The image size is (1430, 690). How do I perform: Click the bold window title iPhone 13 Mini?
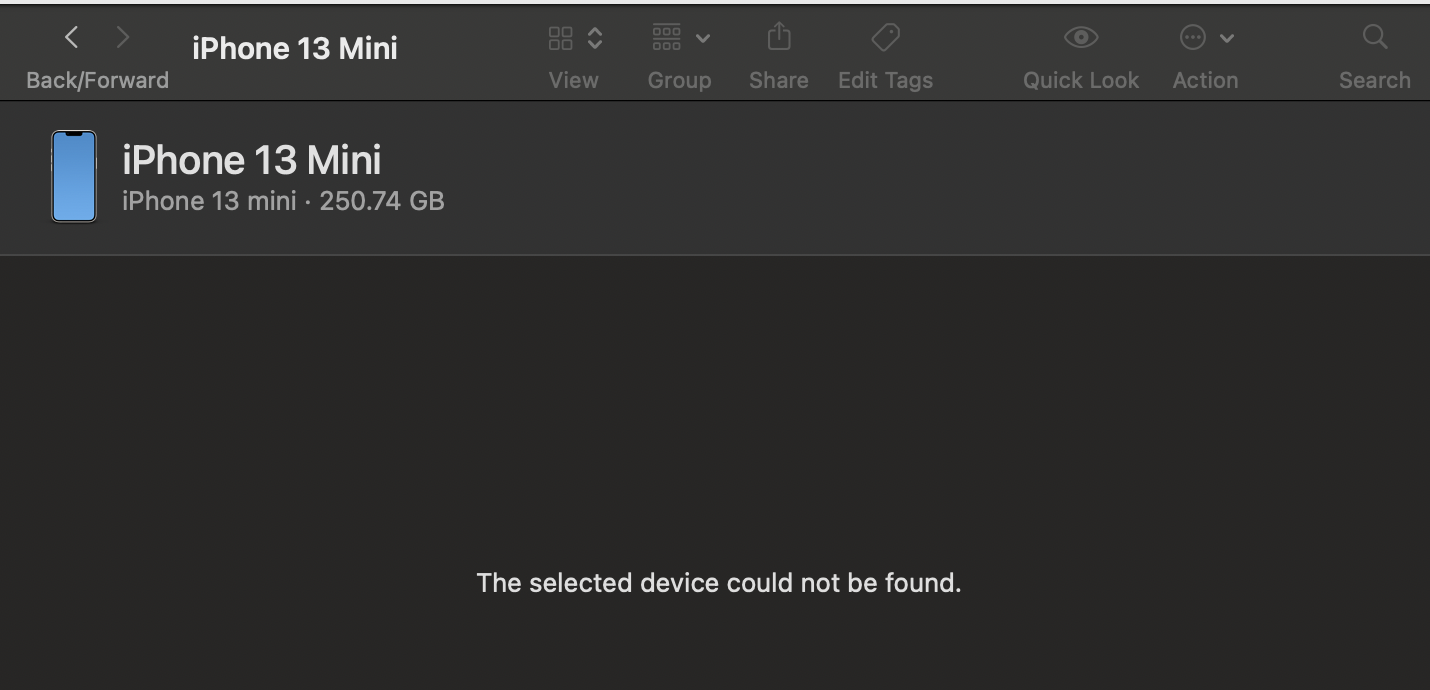coord(295,48)
